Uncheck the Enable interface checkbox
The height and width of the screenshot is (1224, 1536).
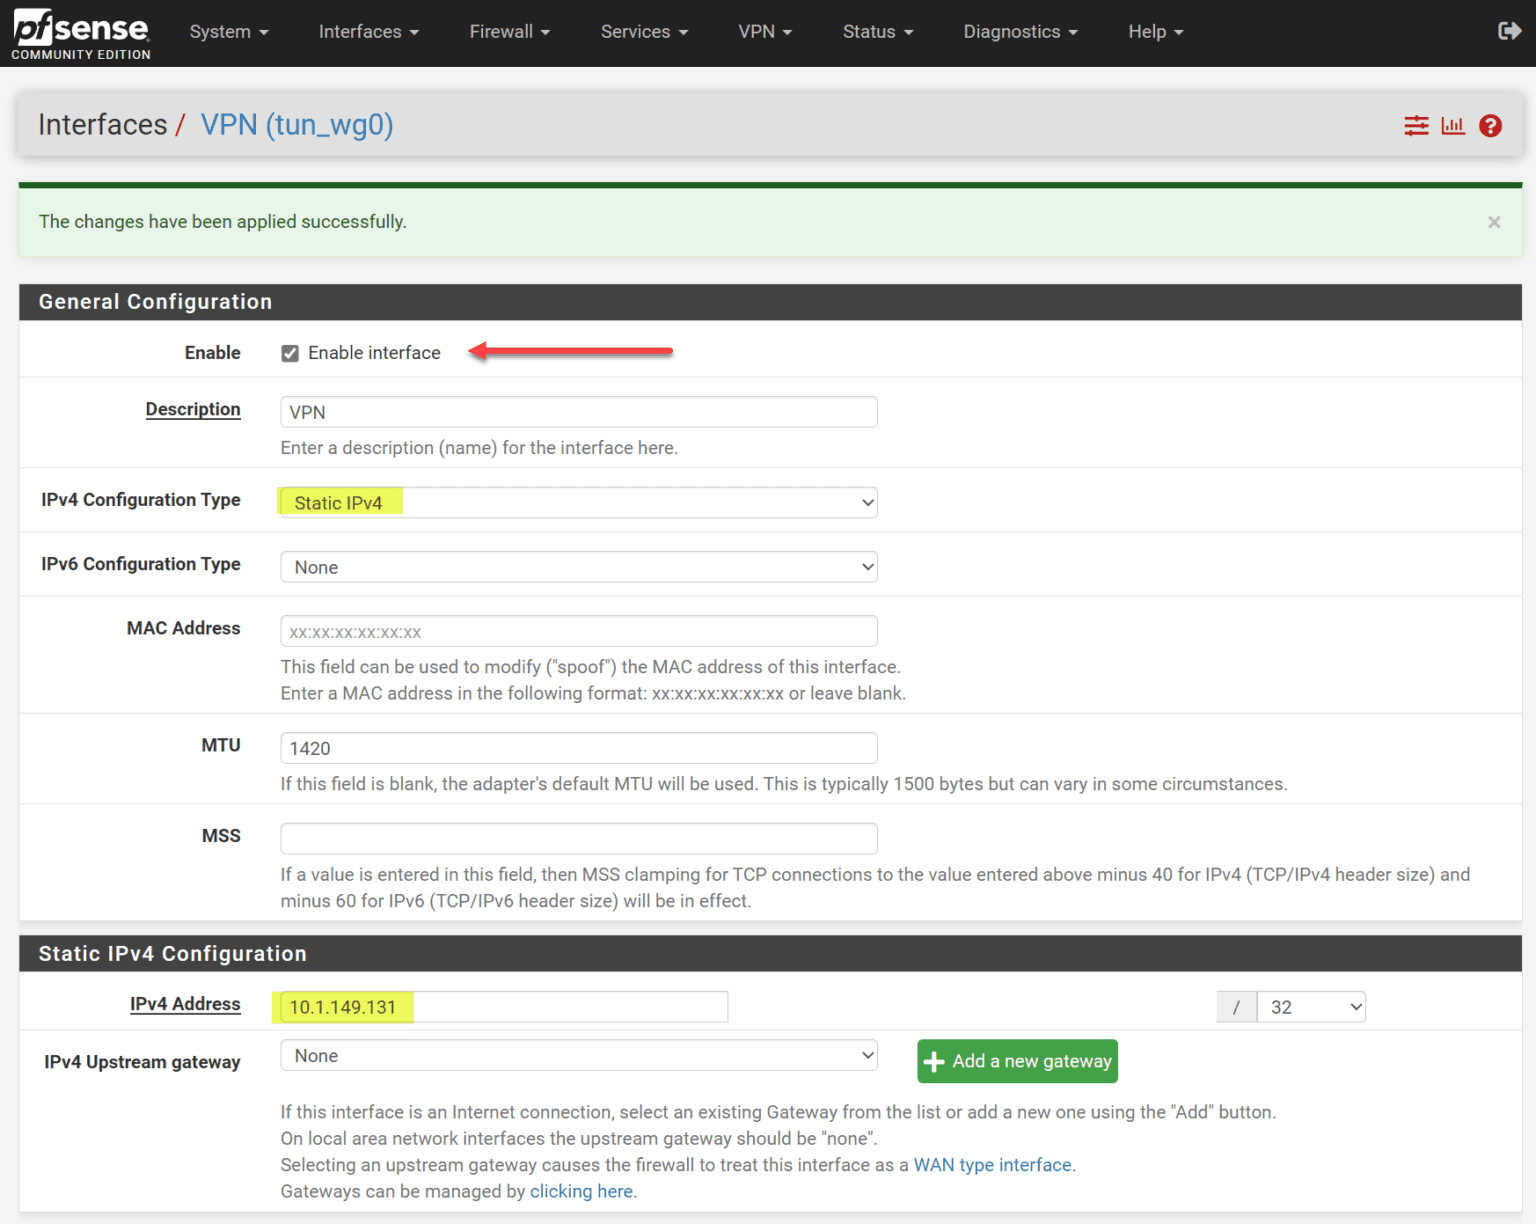(290, 353)
